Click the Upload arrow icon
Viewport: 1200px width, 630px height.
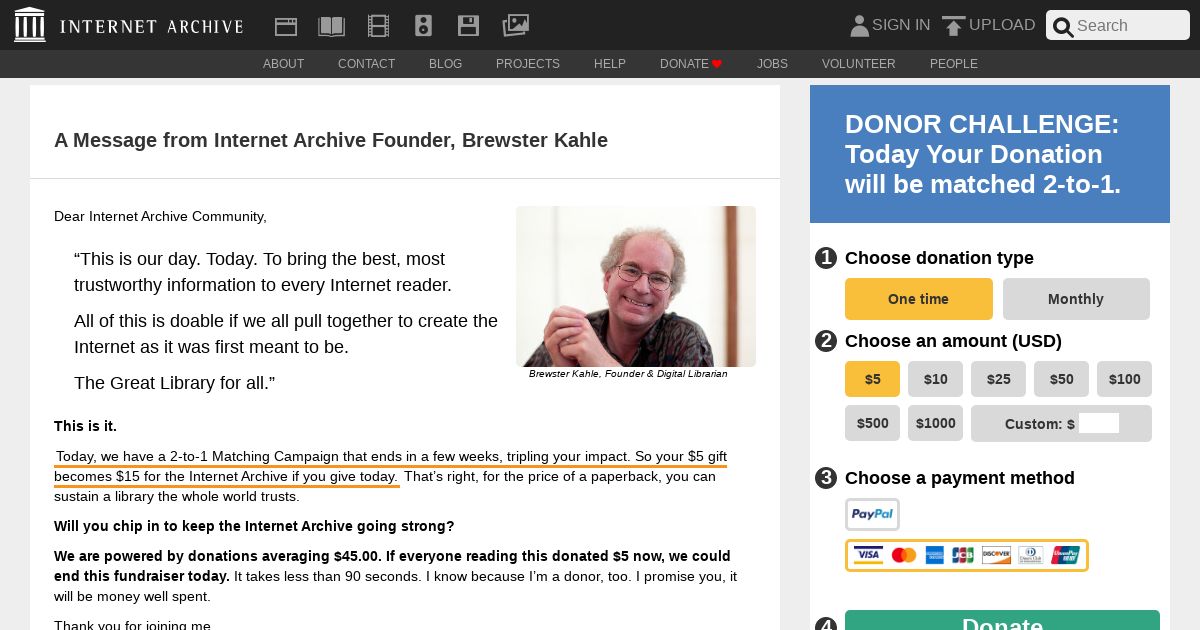tap(954, 26)
